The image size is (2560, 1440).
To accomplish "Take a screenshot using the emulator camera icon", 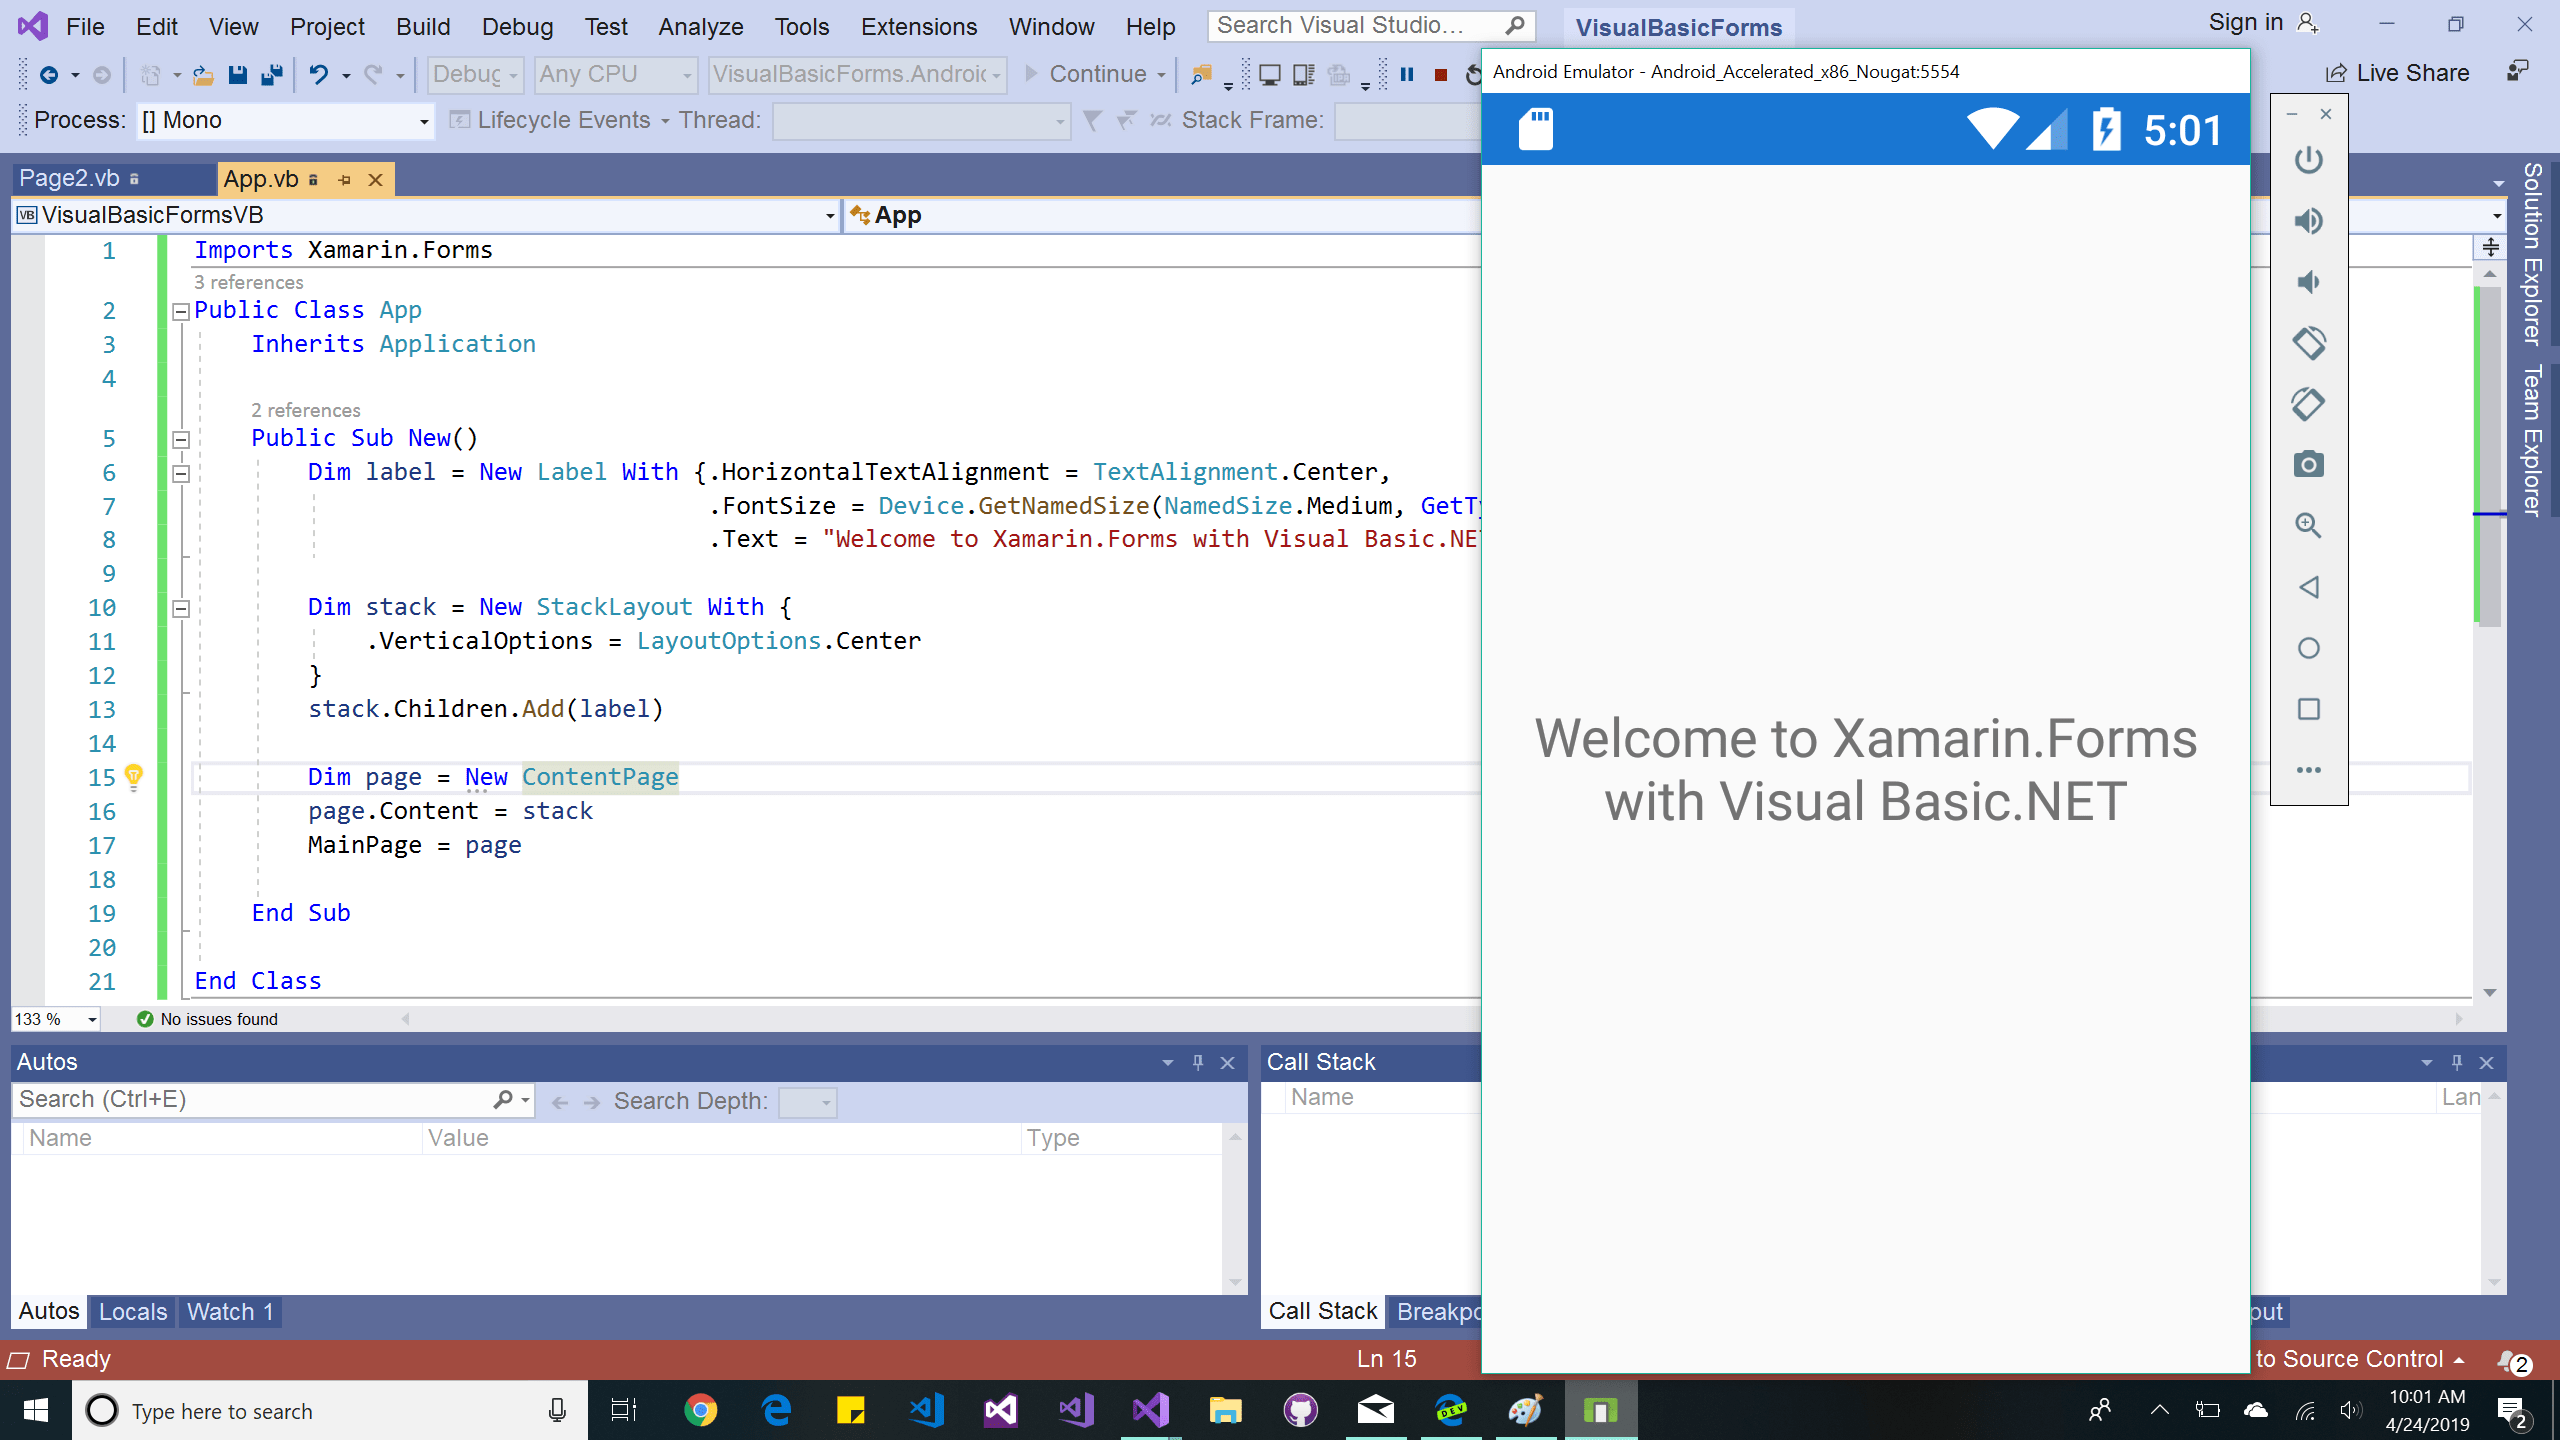I will coord(2308,464).
